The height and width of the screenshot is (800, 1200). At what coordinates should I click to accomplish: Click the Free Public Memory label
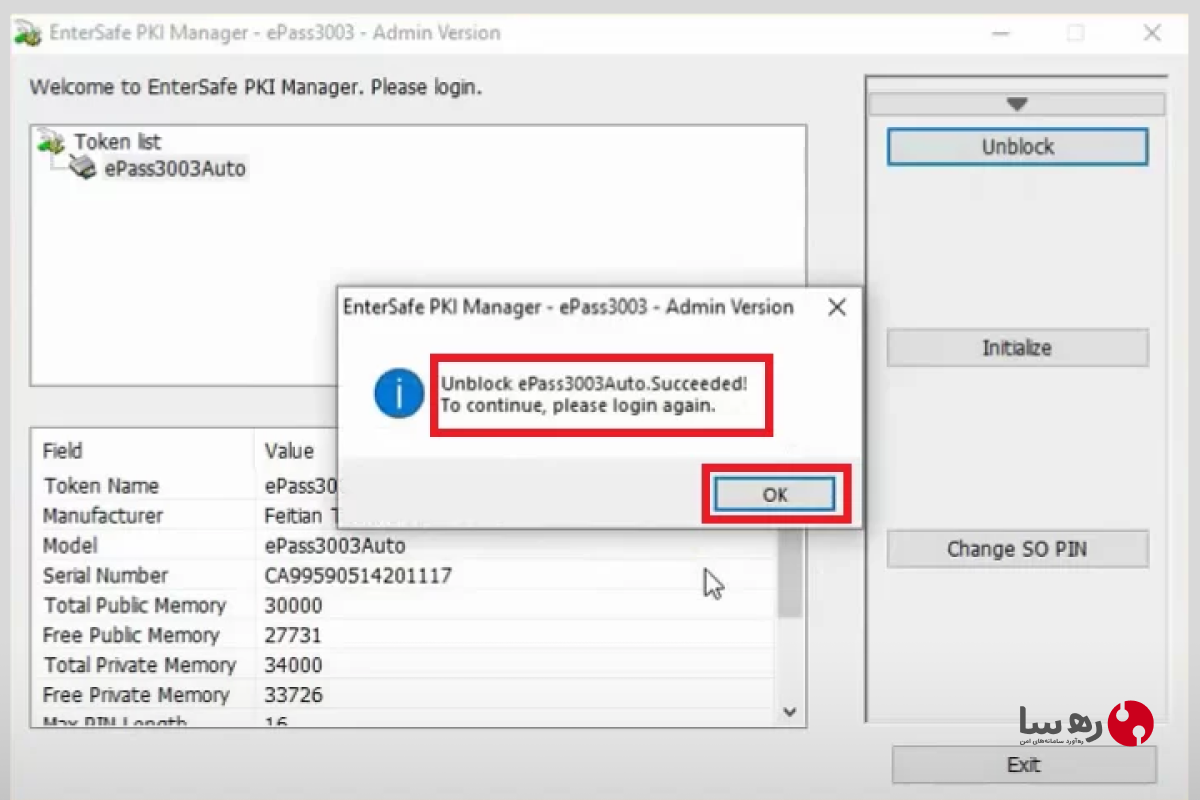pyautogui.click(x=131, y=636)
